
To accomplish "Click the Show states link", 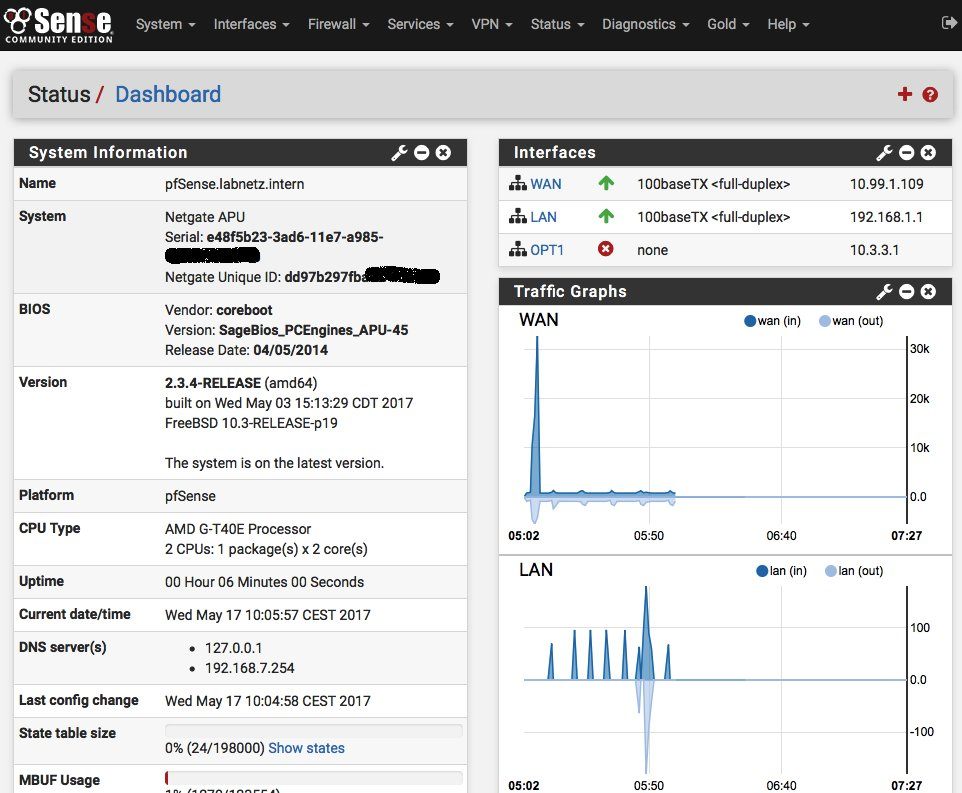I will [306, 748].
